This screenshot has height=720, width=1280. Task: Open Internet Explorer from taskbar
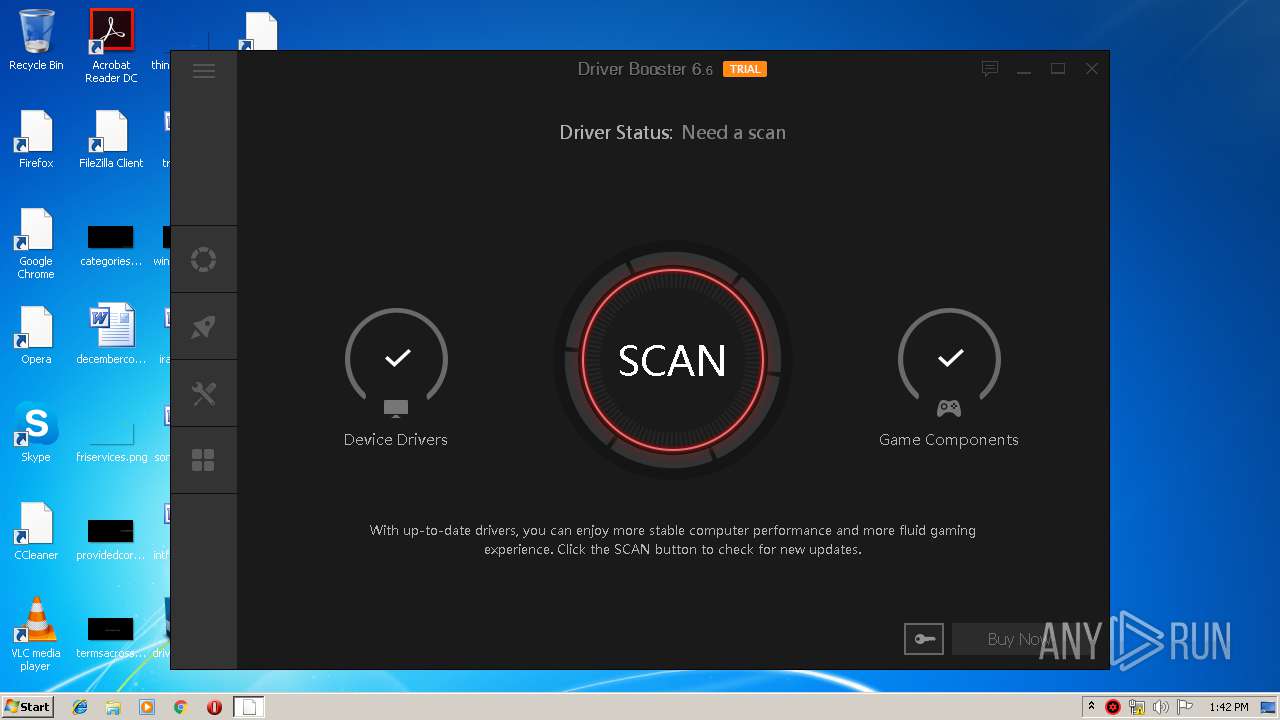click(80, 707)
